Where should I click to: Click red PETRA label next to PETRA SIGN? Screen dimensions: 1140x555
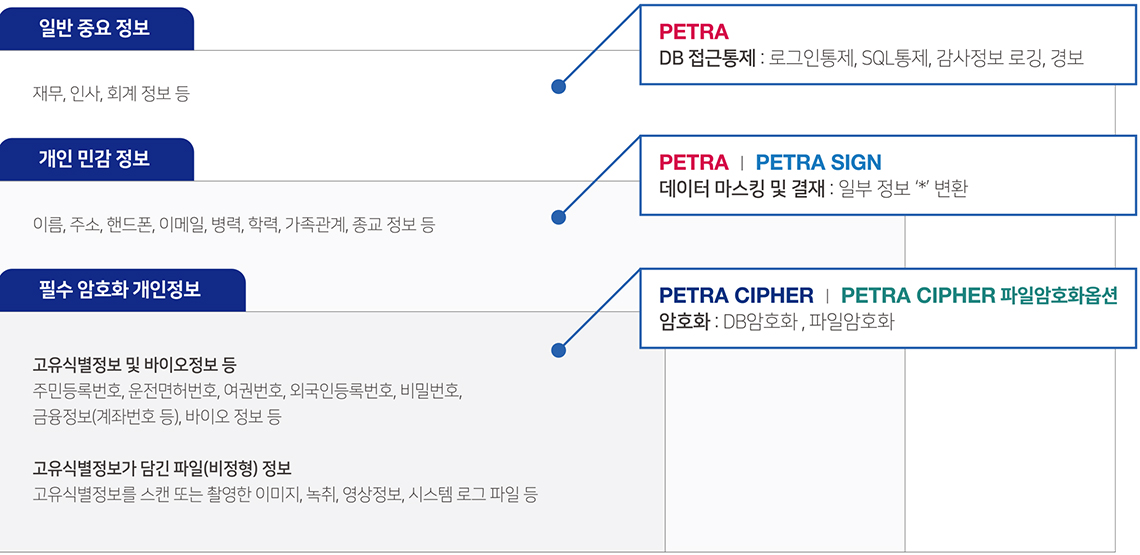[694, 162]
